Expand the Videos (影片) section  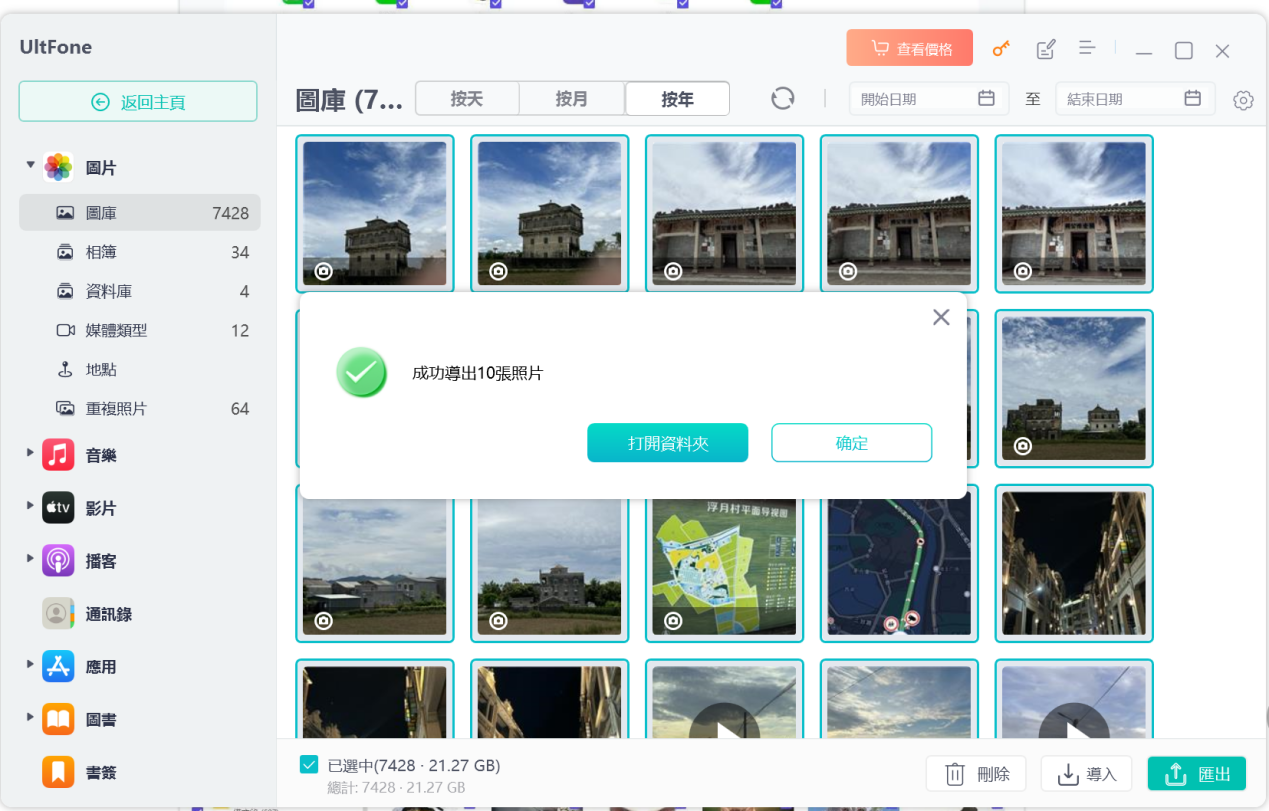click(29, 508)
